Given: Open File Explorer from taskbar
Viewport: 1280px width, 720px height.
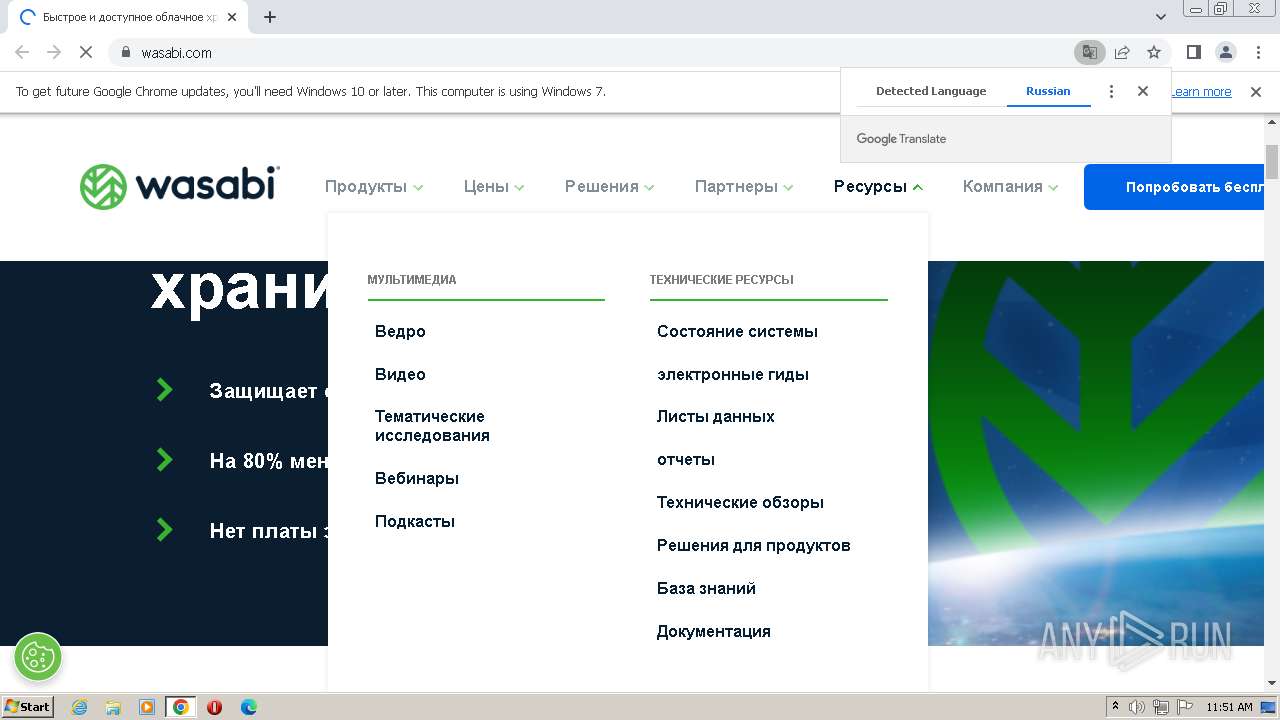Looking at the screenshot, I should [113, 707].
